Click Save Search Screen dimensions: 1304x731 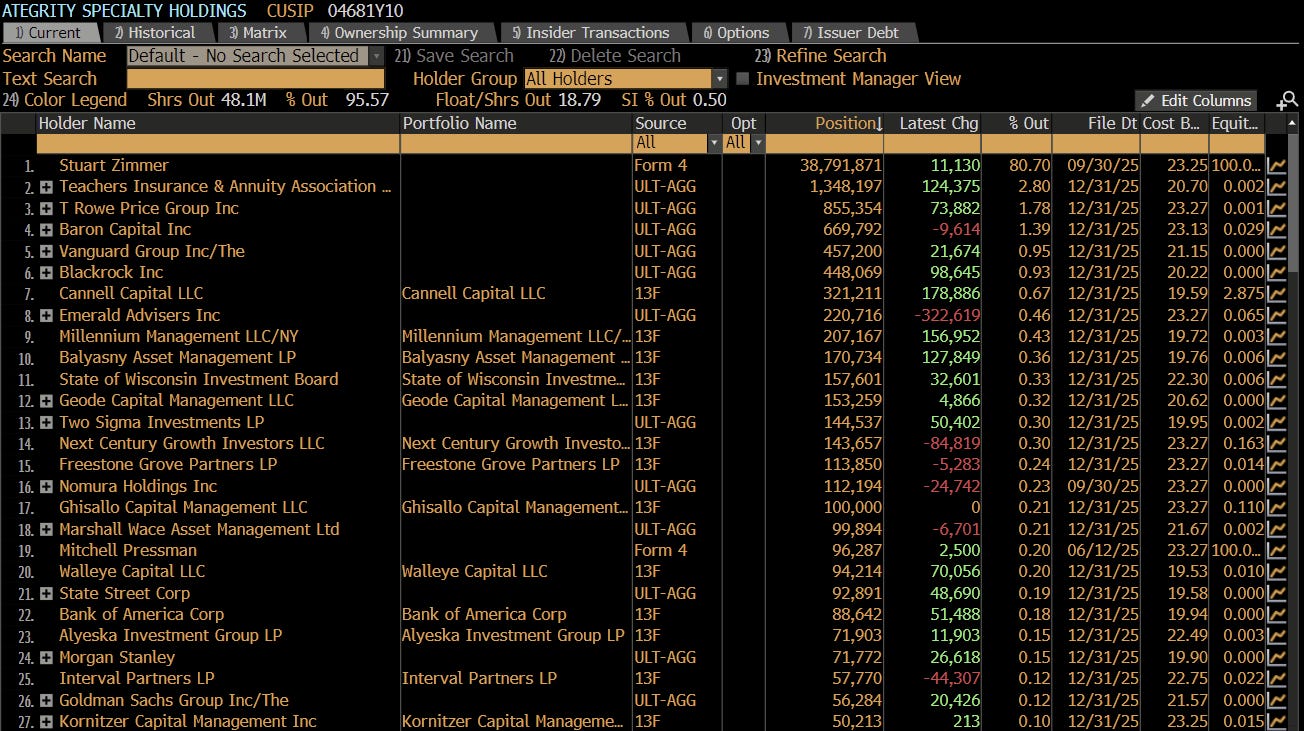pyautogui.click(x=453, y=57)
